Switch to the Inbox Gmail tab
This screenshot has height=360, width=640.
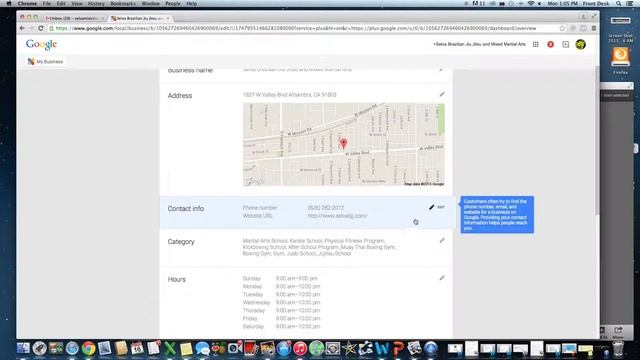75,18
